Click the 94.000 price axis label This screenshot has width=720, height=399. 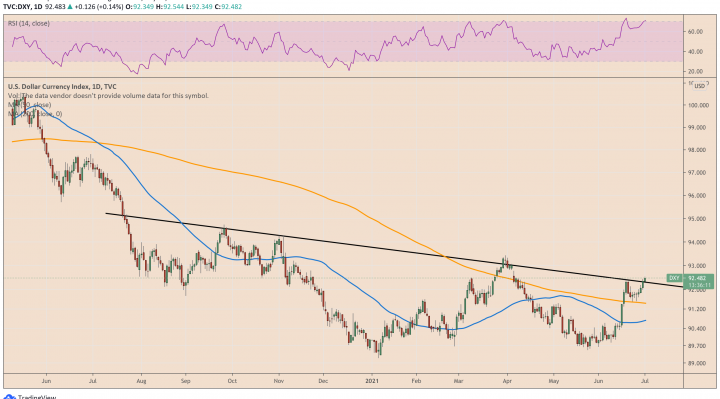698,242
